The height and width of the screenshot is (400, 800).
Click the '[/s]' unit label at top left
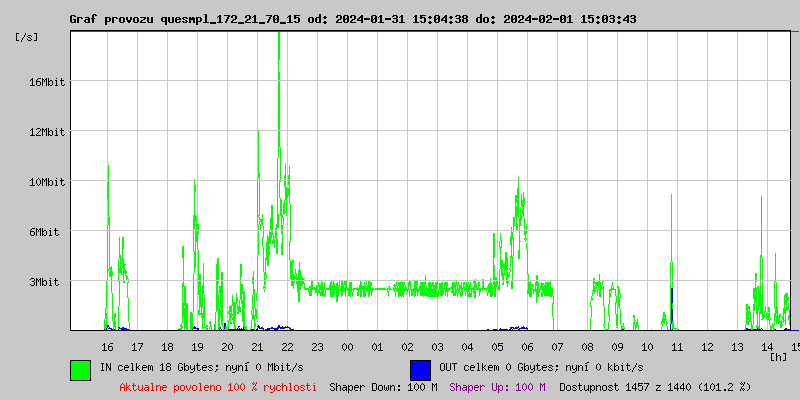pos(27,37)
